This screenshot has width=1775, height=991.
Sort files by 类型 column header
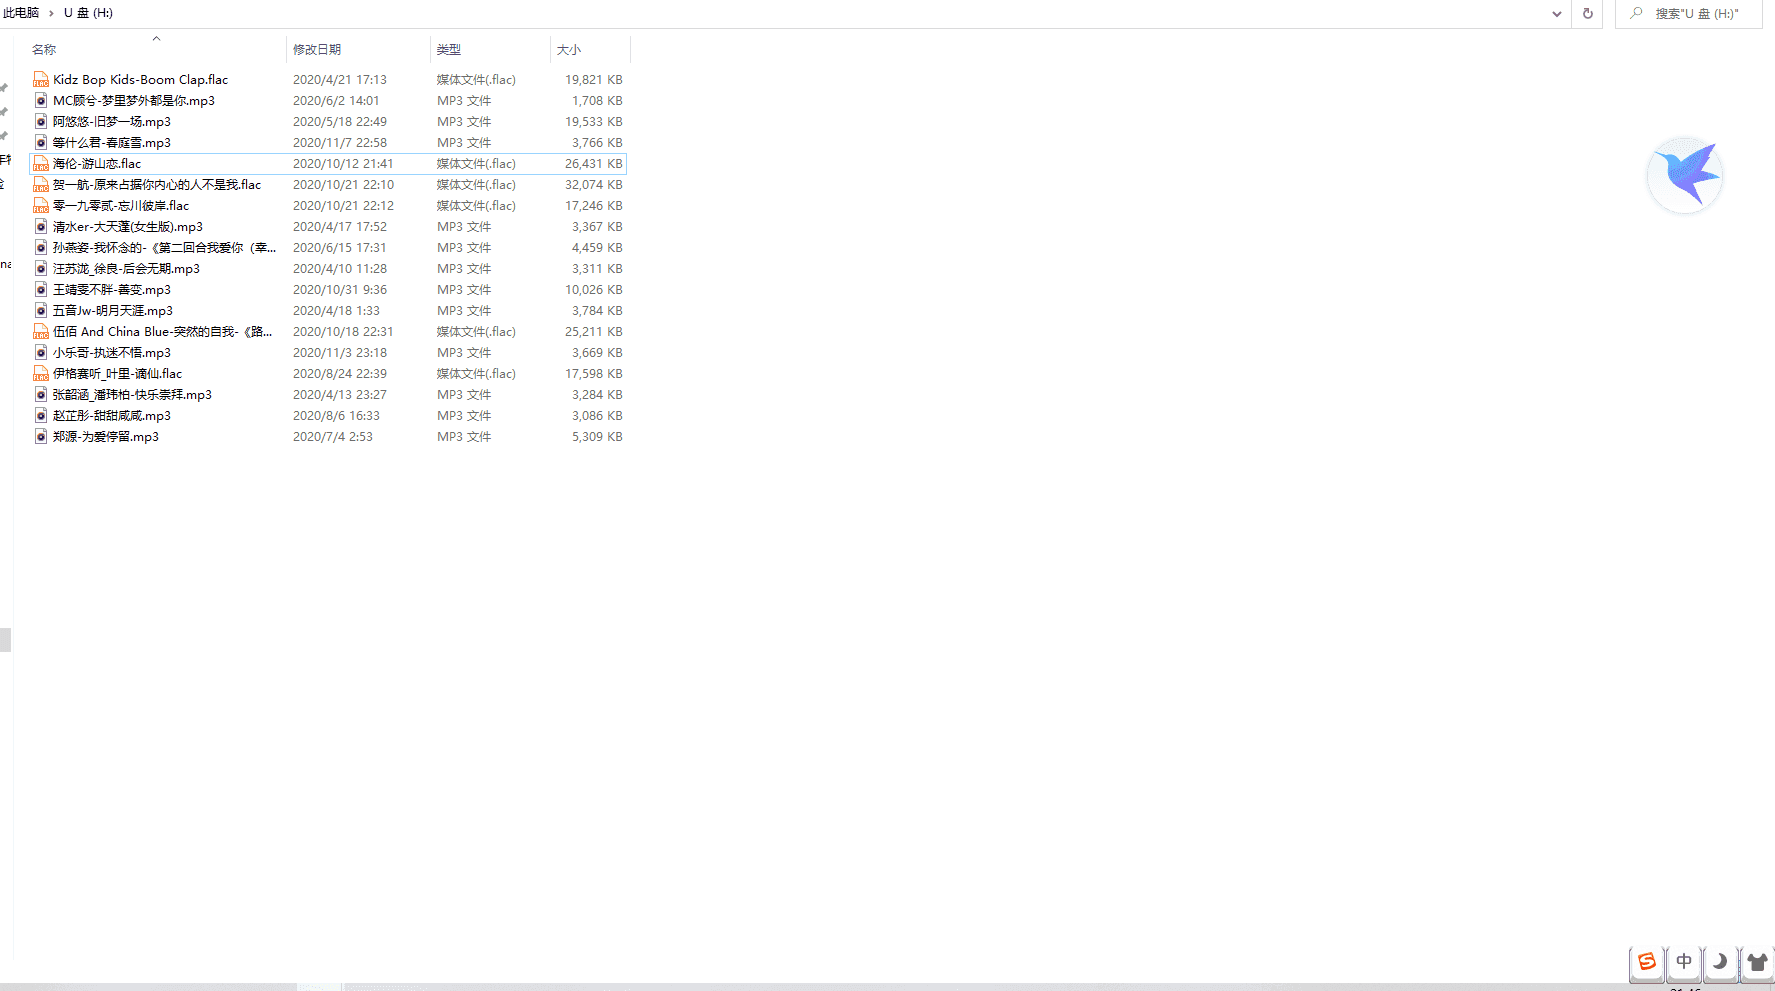pyautogui.click(x=448, y=50)
